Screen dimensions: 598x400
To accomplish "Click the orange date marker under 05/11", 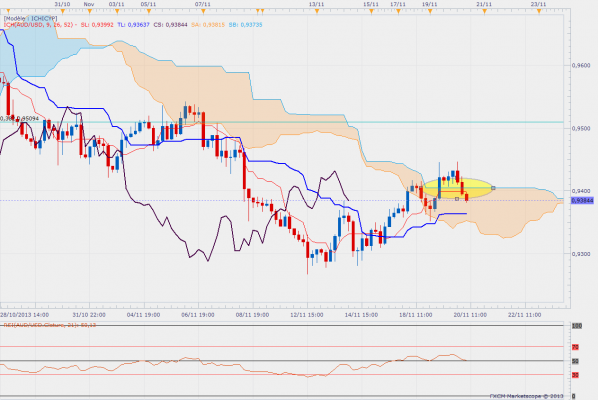I will (149, 12).
